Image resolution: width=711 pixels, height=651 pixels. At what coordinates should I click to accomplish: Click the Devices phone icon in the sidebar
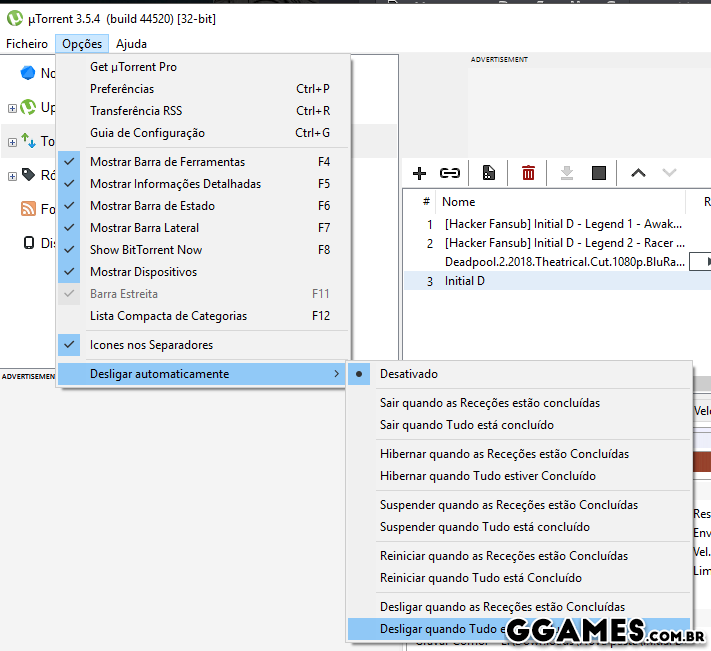[x=28, y=242]
